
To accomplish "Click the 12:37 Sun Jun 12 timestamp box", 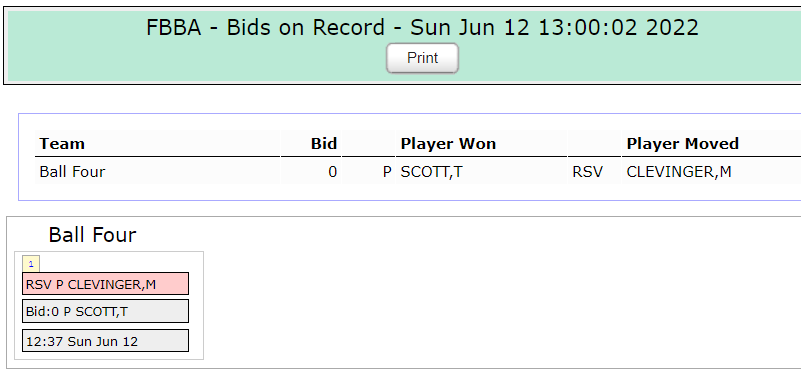I will click(x=105, y=341).
